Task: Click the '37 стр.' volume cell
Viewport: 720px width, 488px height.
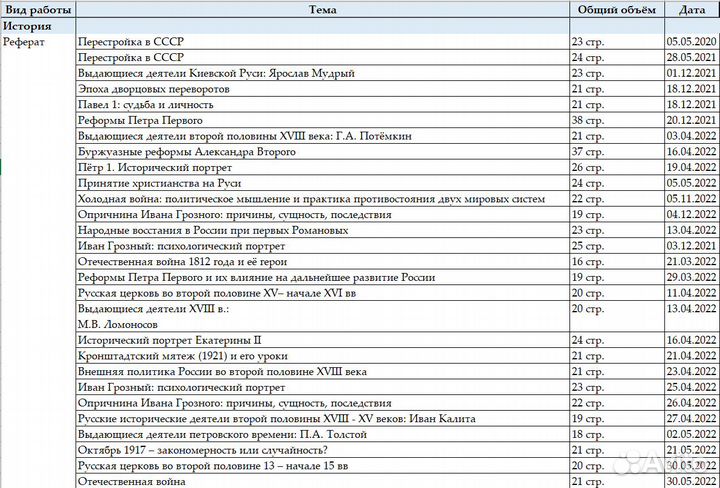Action: click(x=617, y=151)
